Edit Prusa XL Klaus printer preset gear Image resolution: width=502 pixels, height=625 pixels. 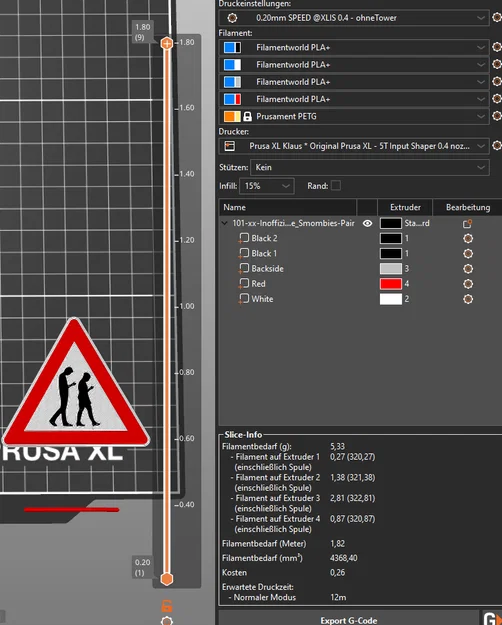coord(496,145)
